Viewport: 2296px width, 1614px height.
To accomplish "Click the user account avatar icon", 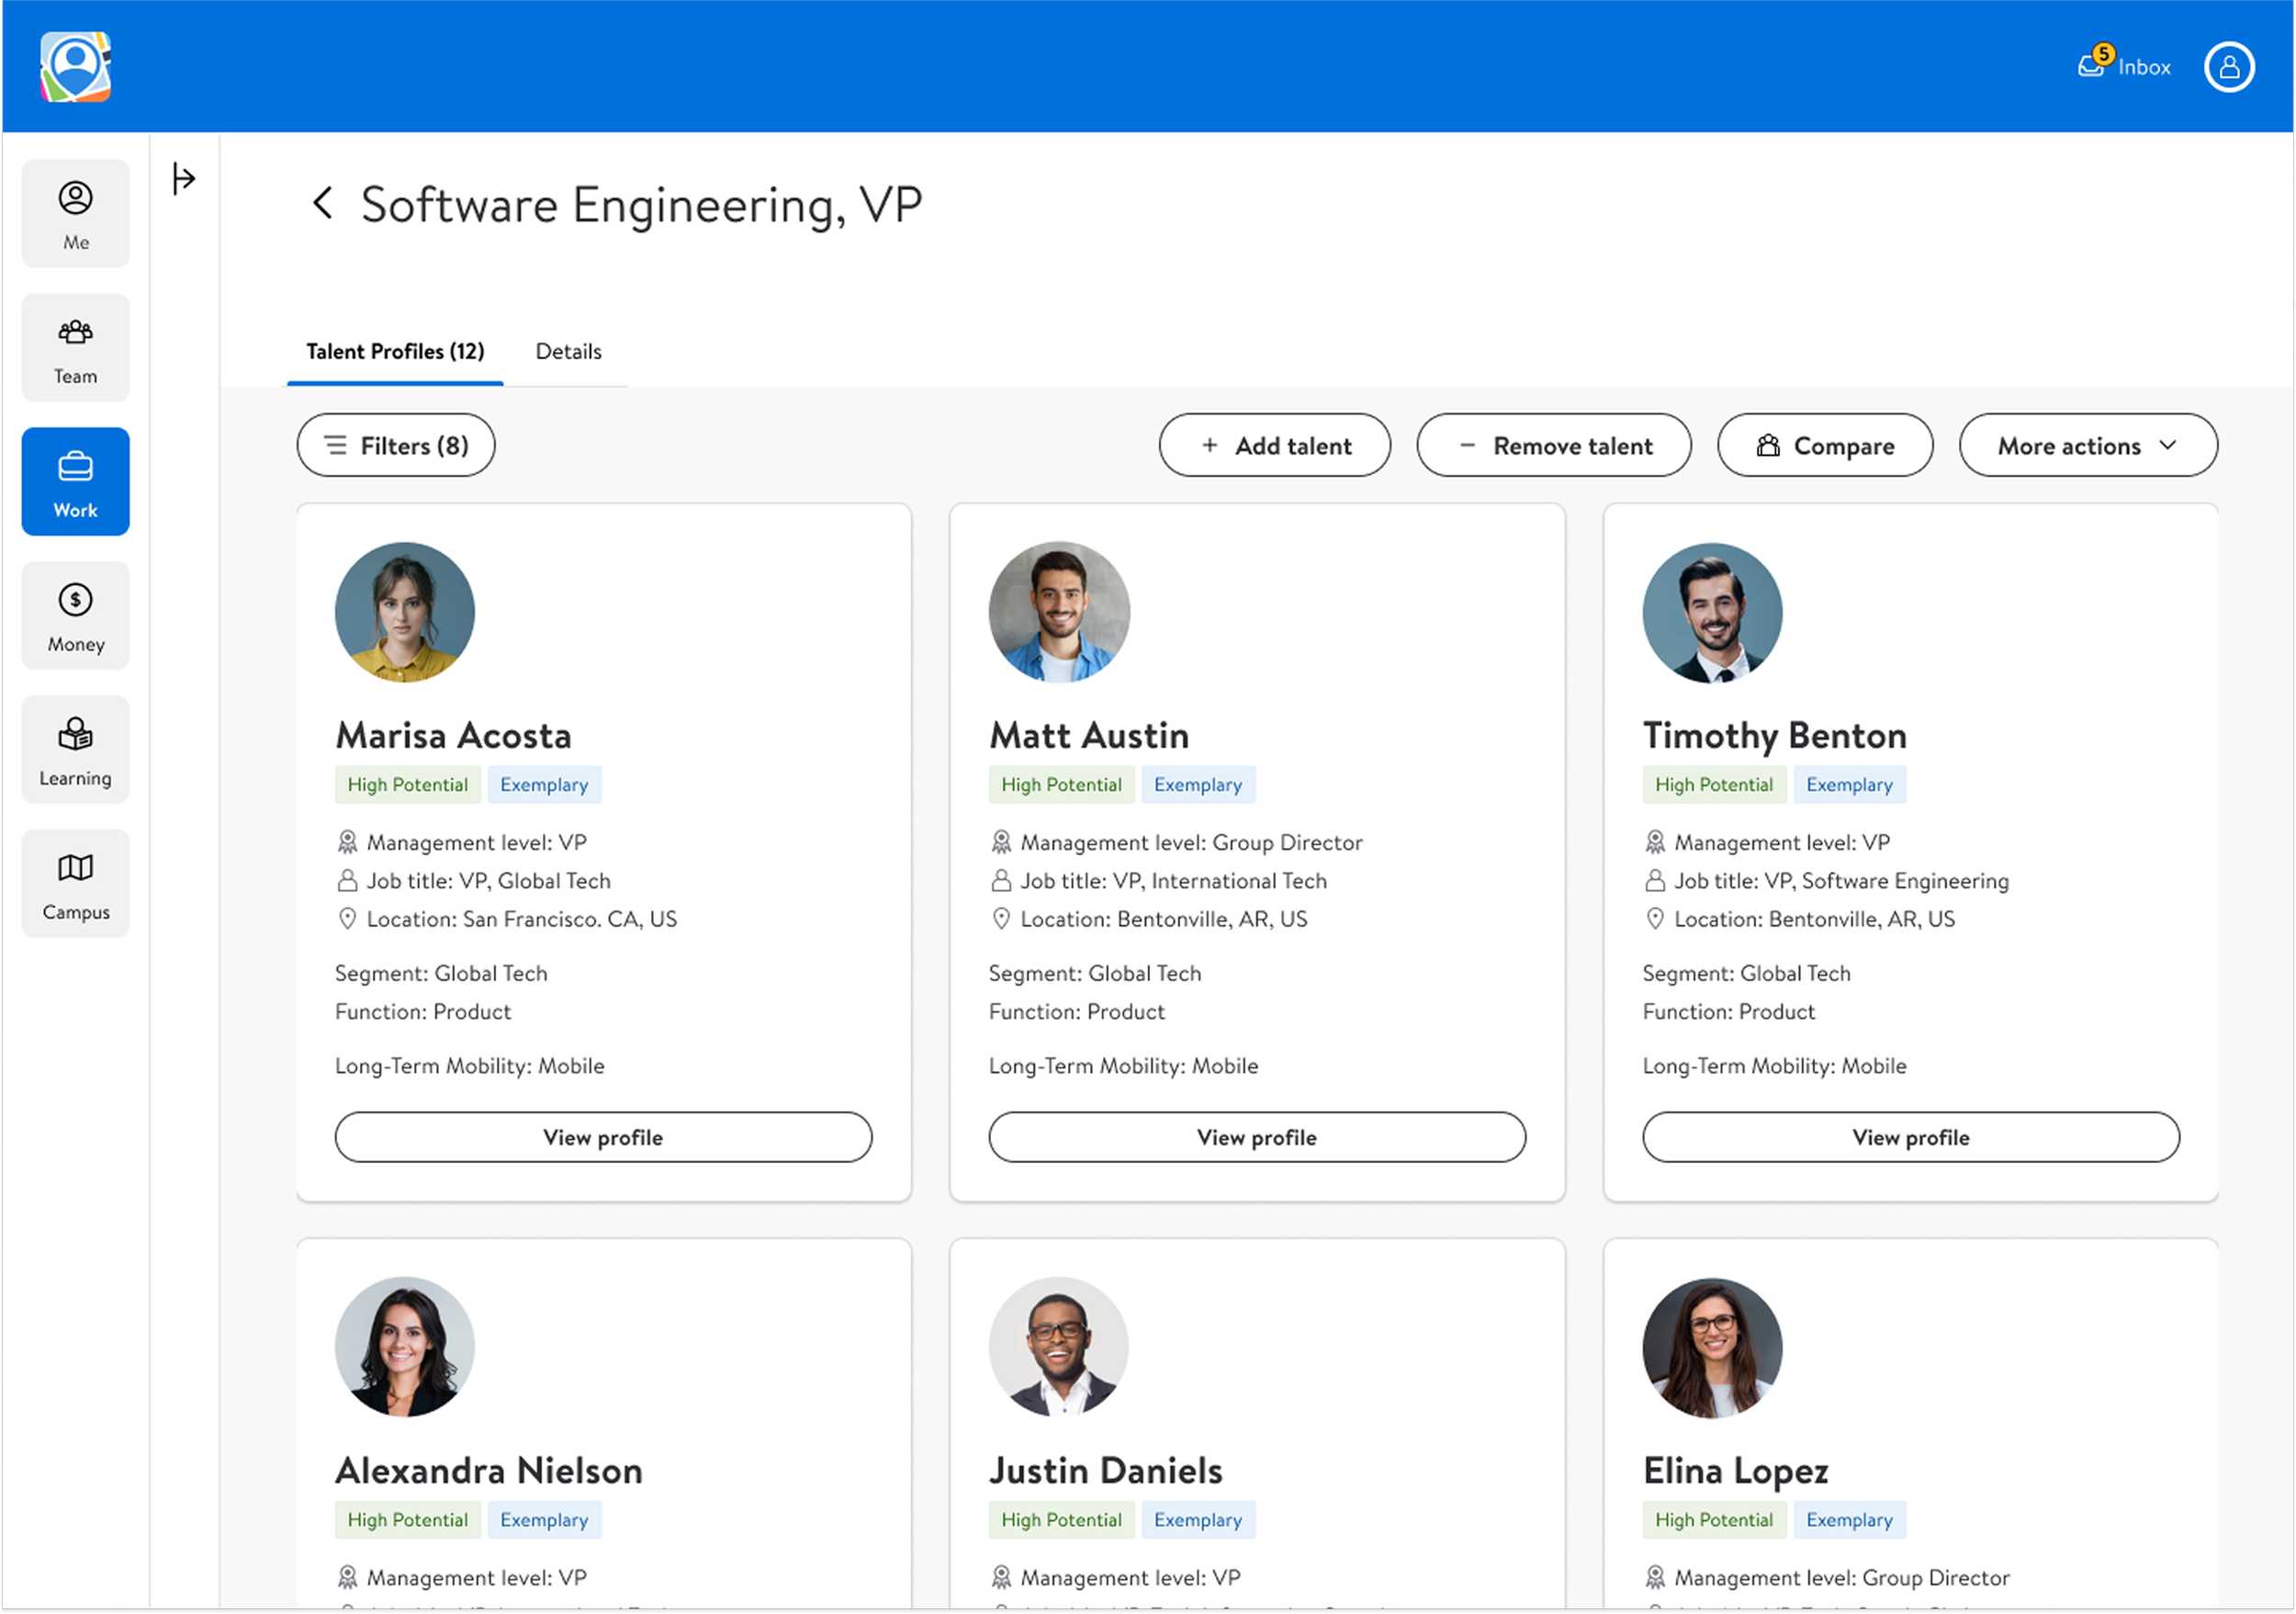I will coord(2229,67).
